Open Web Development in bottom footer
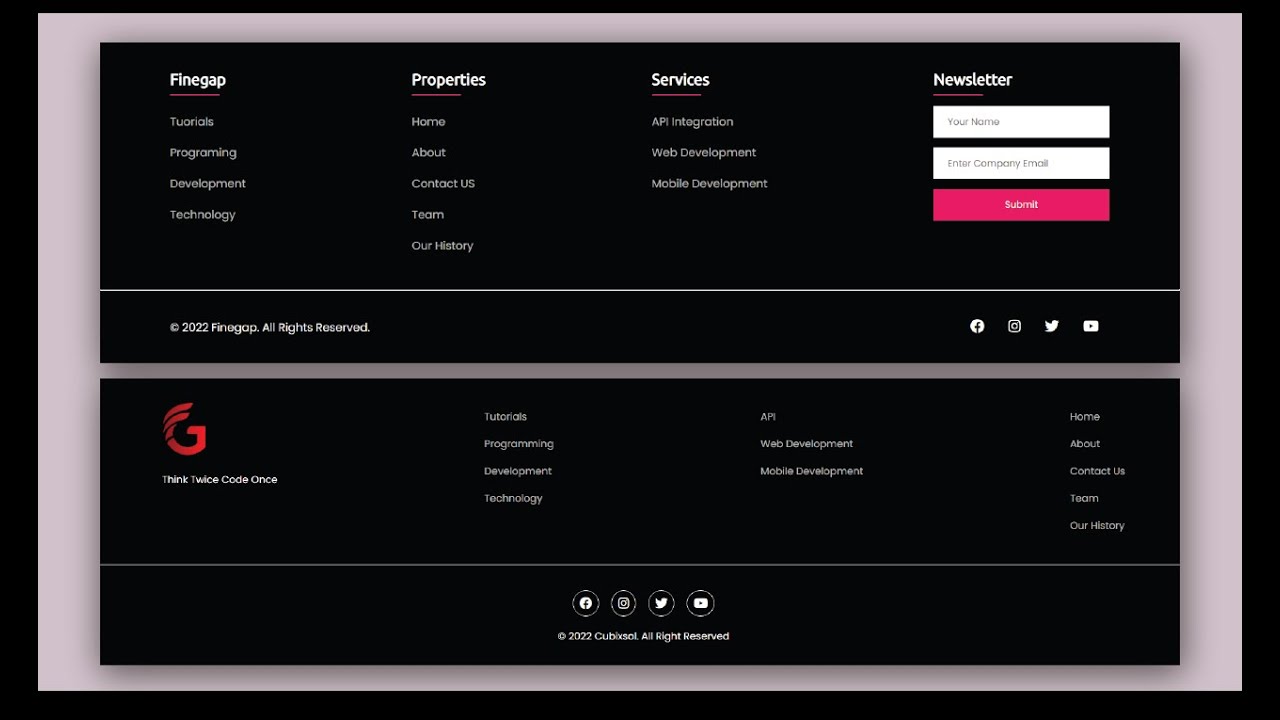 tap(807, 444)
